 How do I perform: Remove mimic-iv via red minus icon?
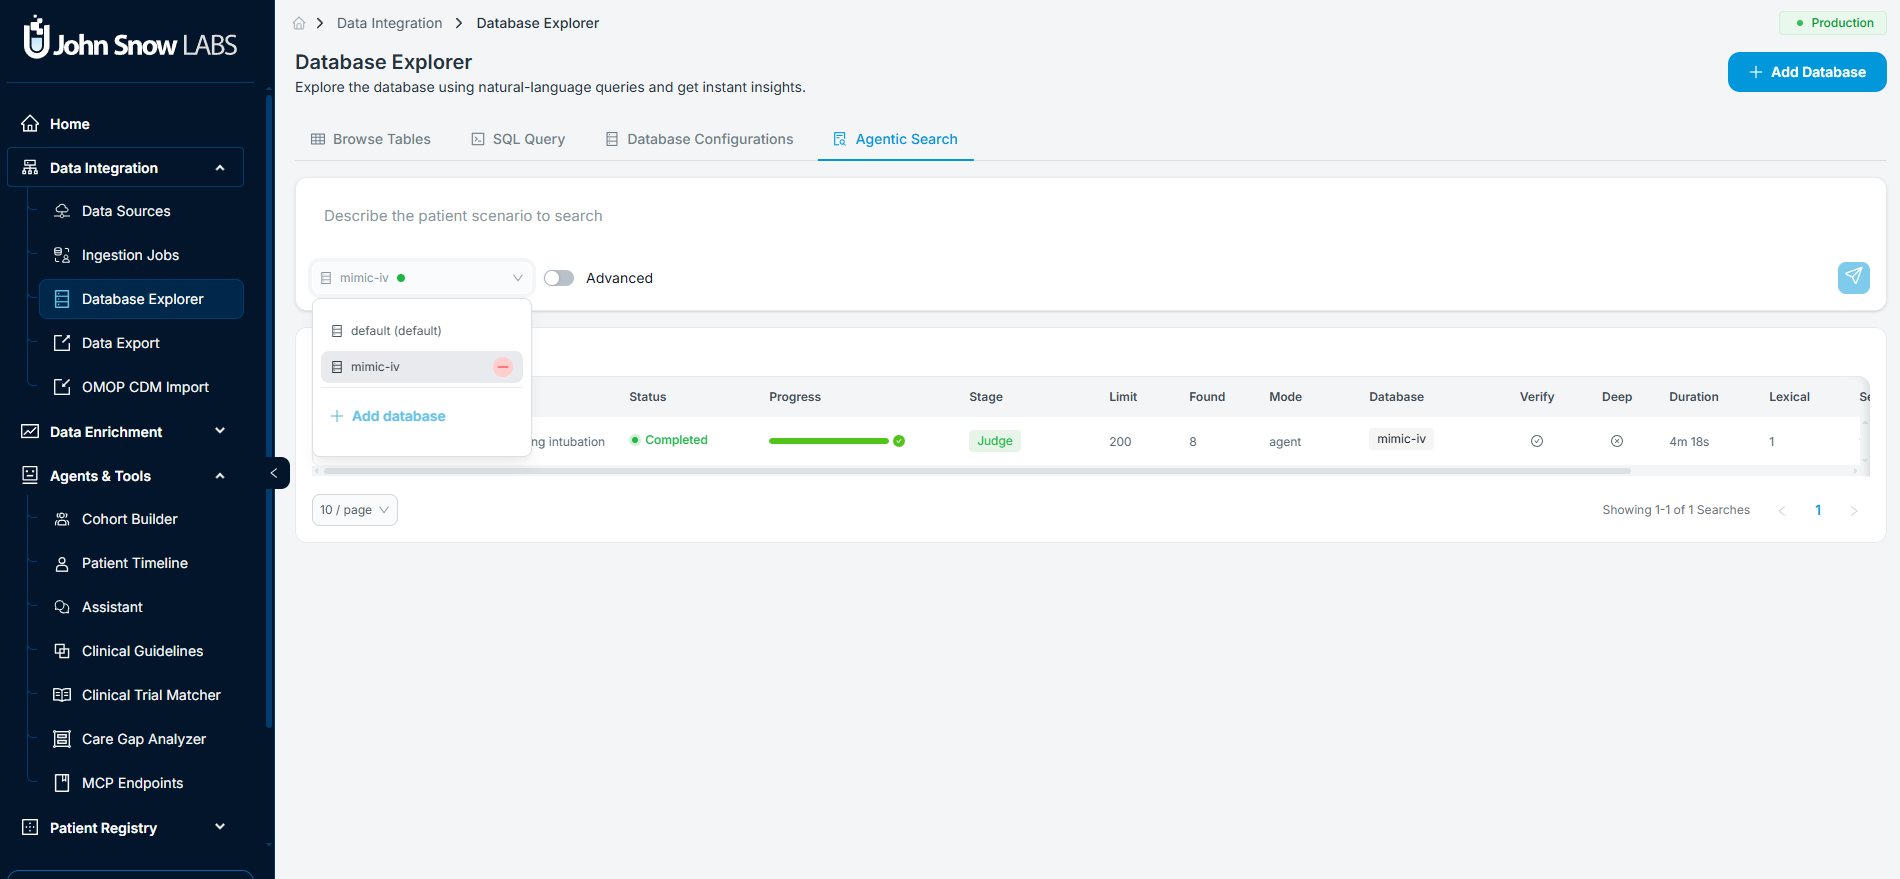click(503, 367)
